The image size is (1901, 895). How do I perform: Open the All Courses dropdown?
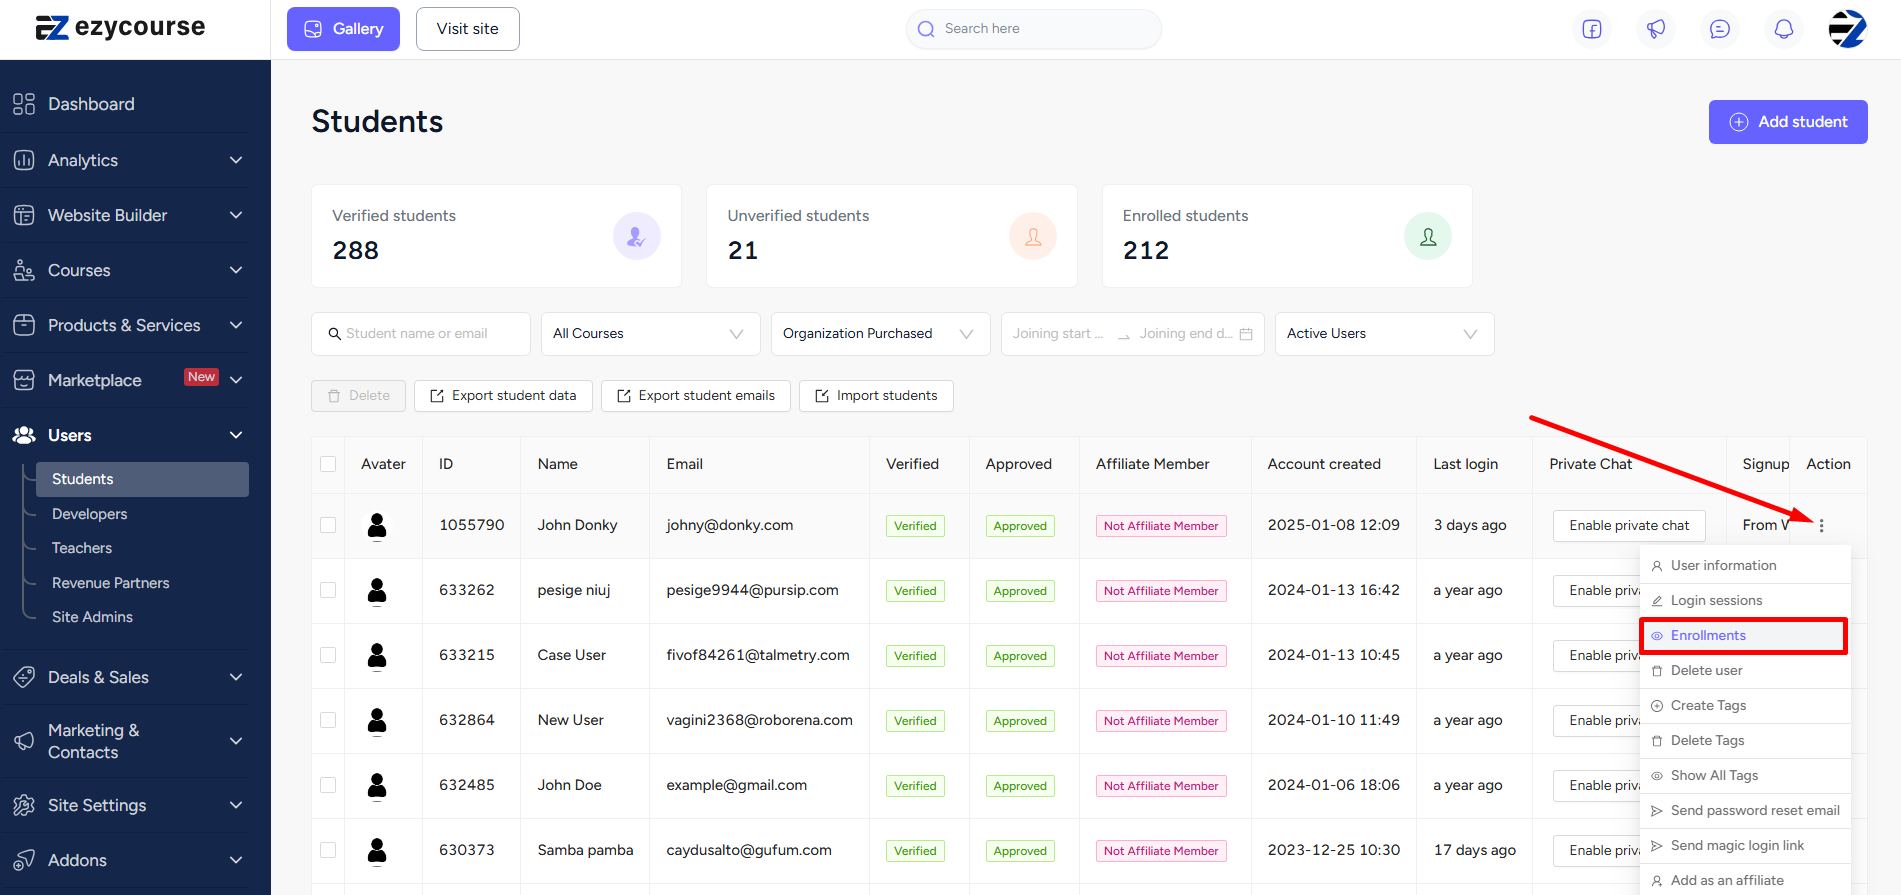coord(650,334)
